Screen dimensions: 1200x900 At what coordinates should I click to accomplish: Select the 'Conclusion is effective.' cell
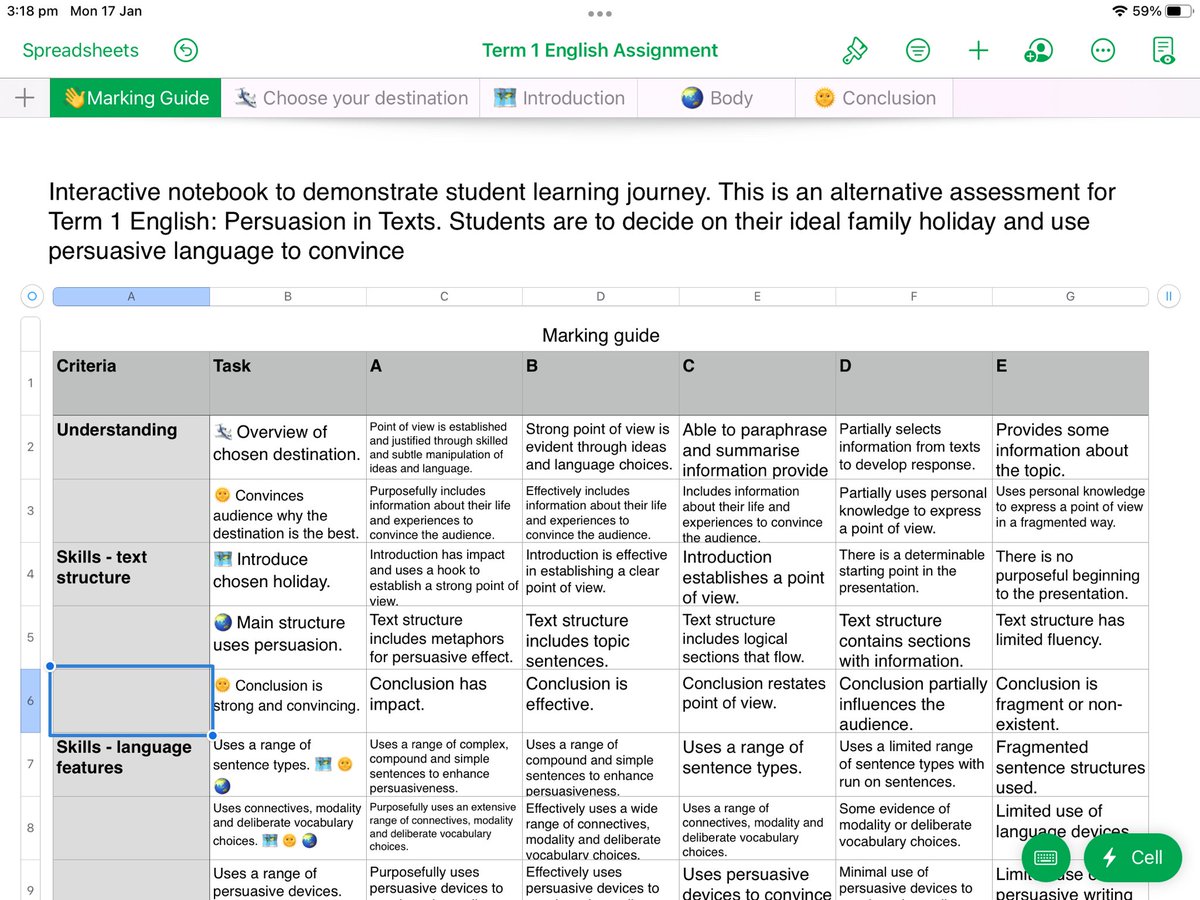(x=600, y=701)
